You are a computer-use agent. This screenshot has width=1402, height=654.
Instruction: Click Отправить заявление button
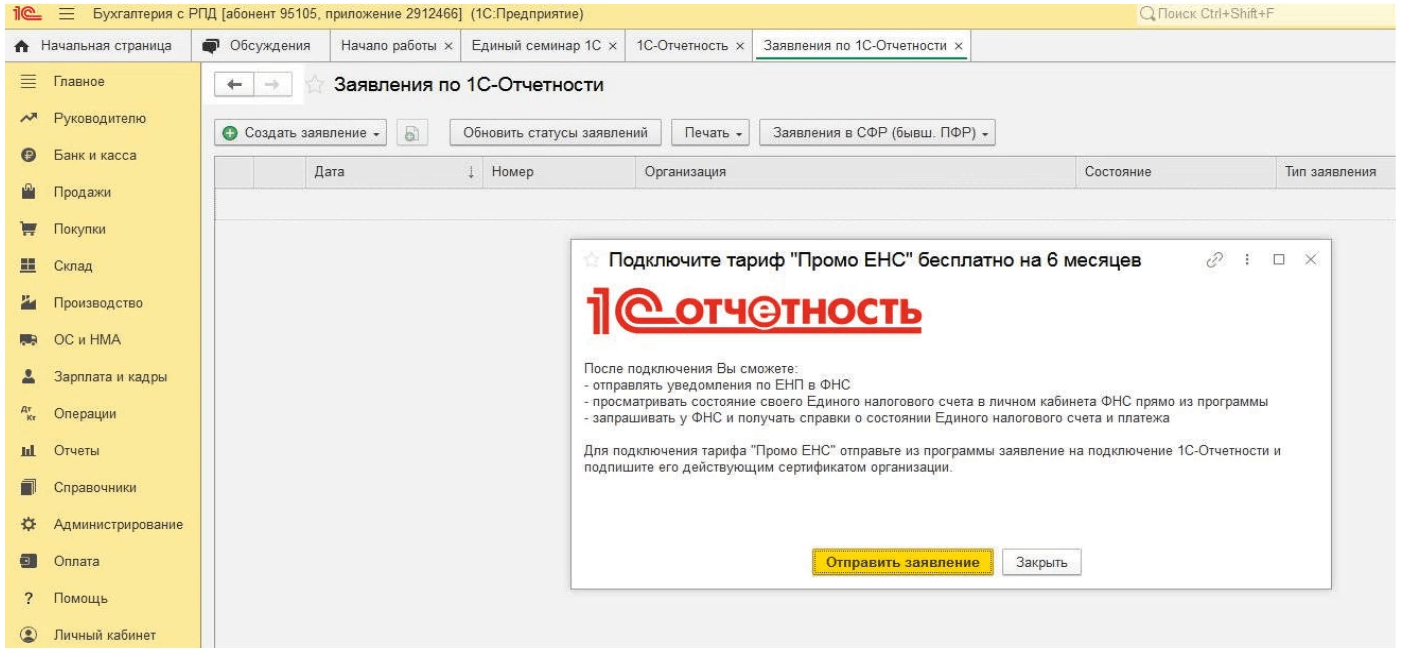(902, 562)
